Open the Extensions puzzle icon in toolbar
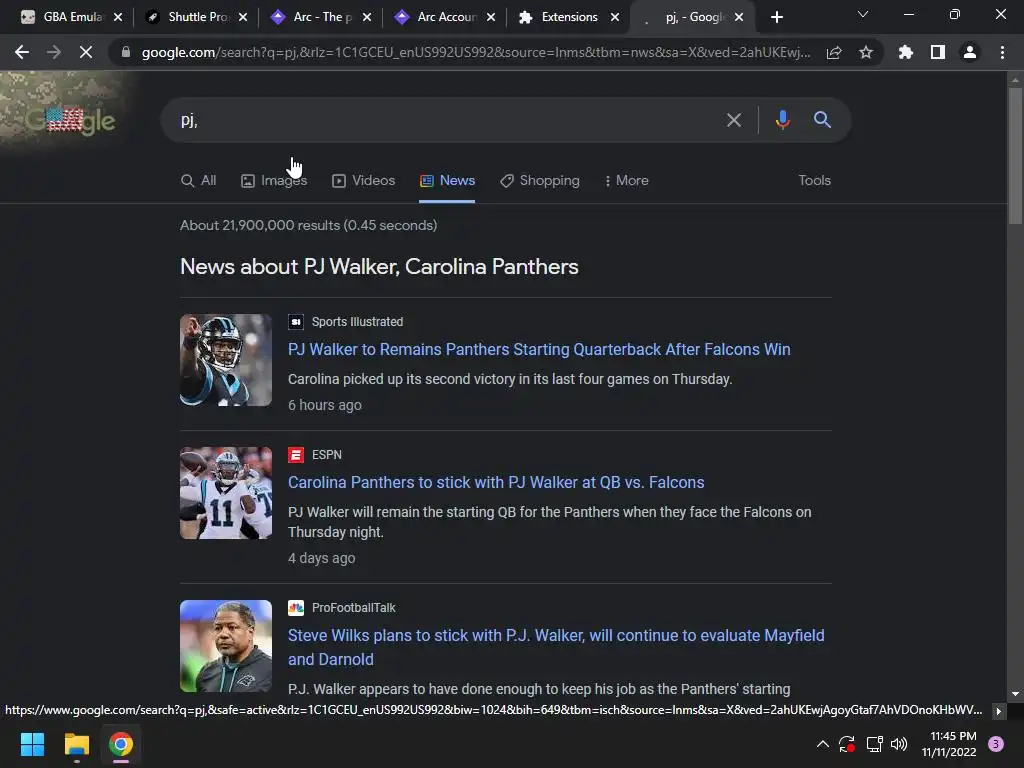This screenshot has height=768, width=1024. (905, 52)
